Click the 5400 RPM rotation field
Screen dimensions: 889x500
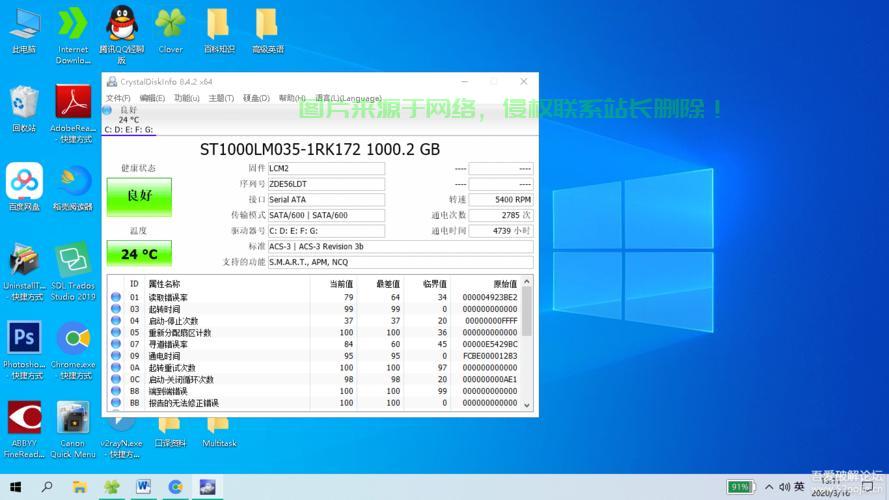coord(501,200)
